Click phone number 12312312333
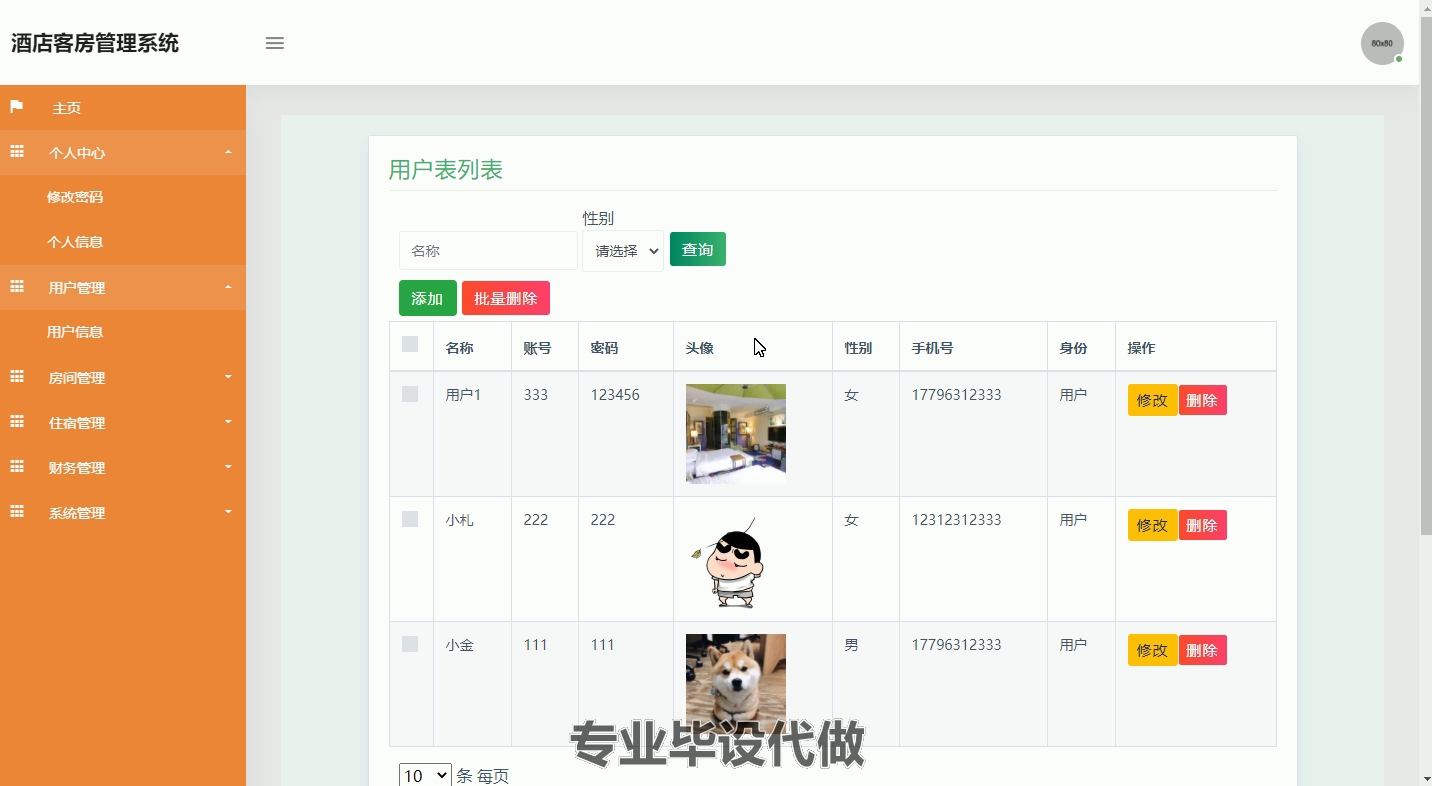The height and width of the screenshot is (786, 1432). (x=957, y=520)
